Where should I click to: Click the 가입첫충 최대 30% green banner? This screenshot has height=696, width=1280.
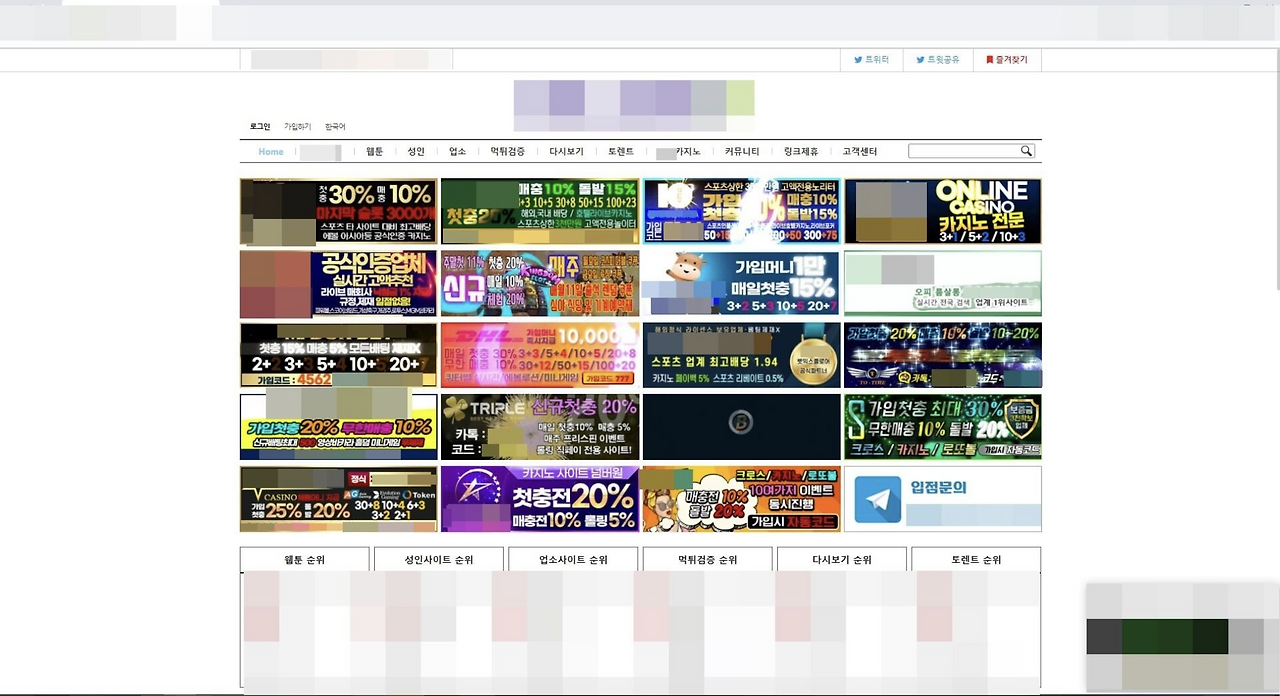pos(943,427)
